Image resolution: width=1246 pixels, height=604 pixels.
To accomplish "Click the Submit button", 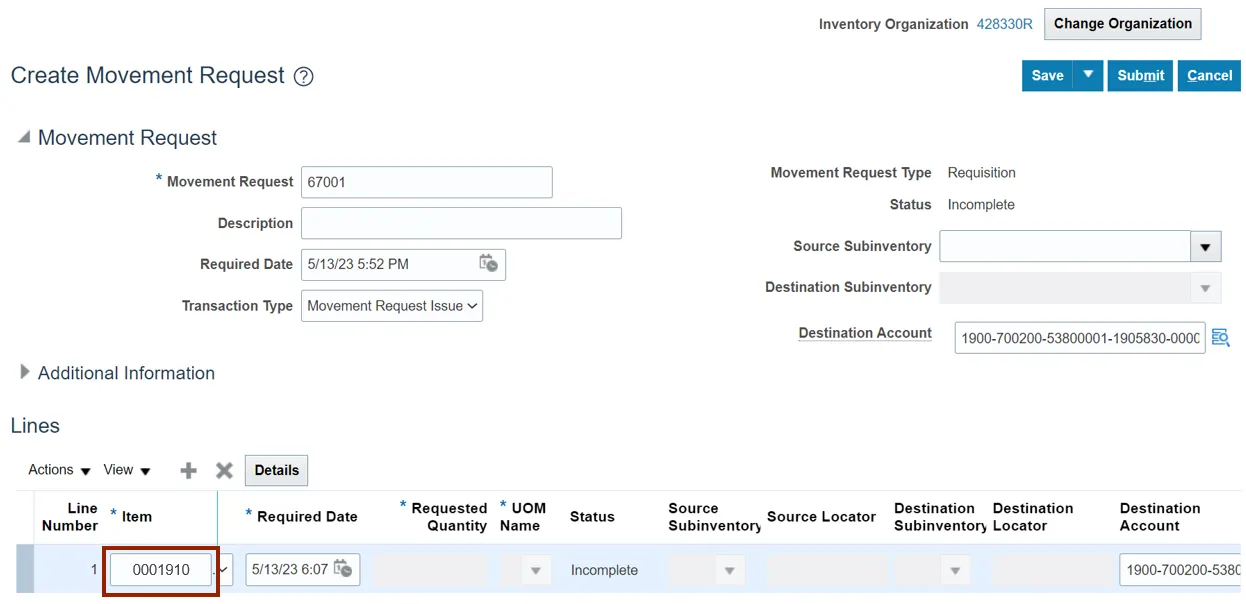I will (x=1140, y=75).
